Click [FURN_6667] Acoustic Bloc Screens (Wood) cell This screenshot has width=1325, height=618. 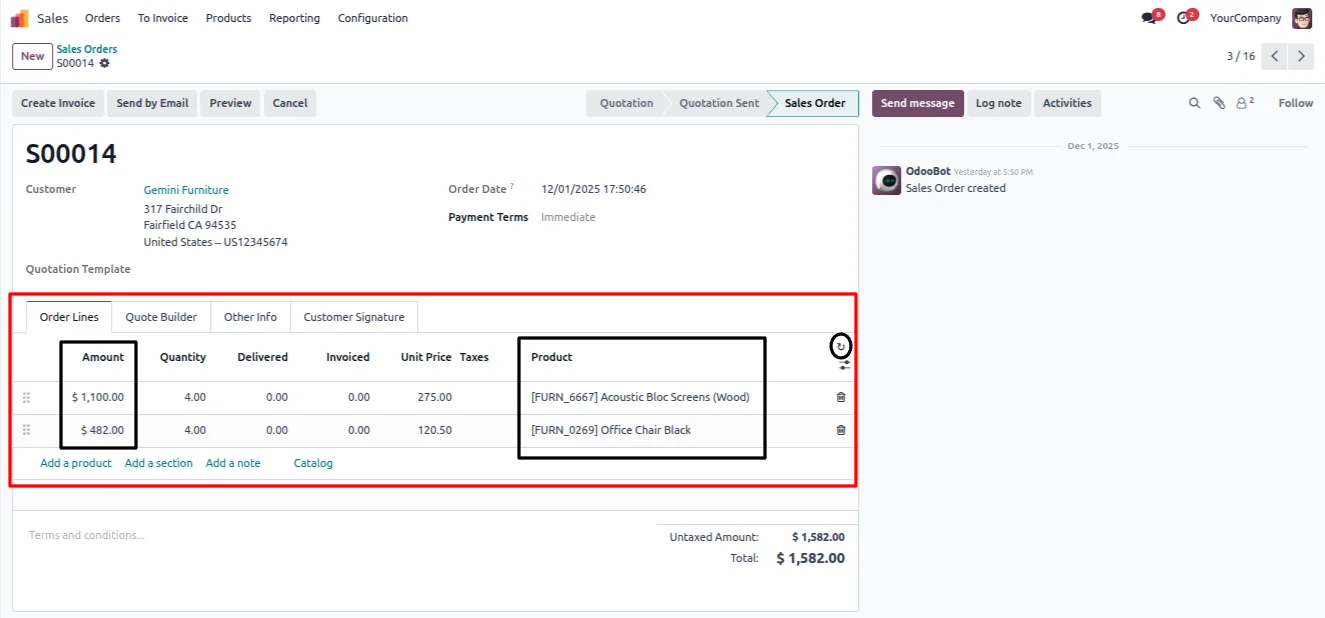coord(640,397)
